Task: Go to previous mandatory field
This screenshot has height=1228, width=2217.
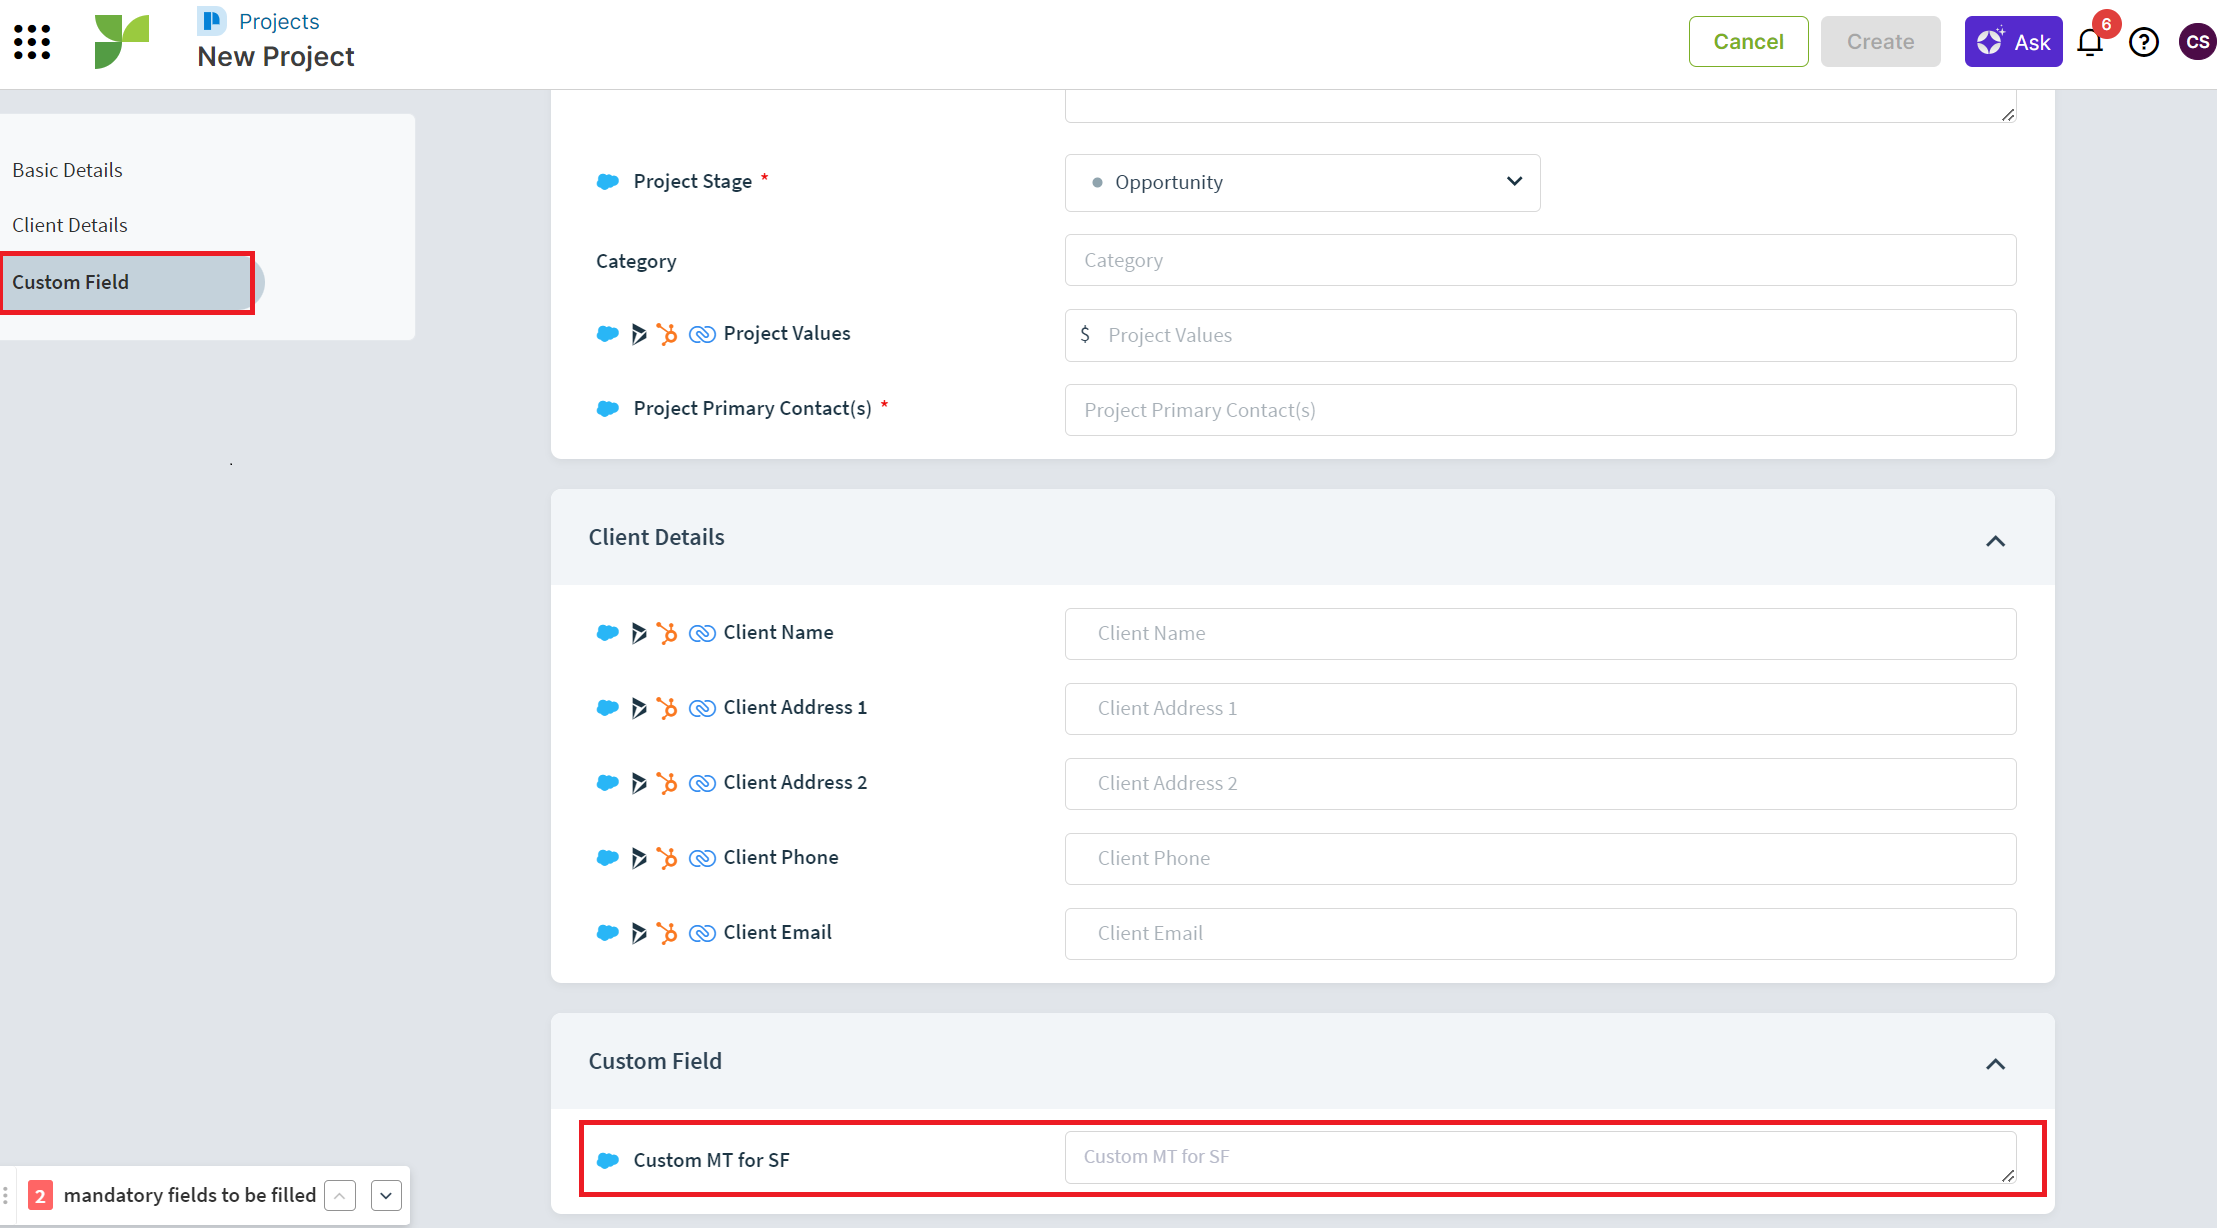Action: 340,1195
